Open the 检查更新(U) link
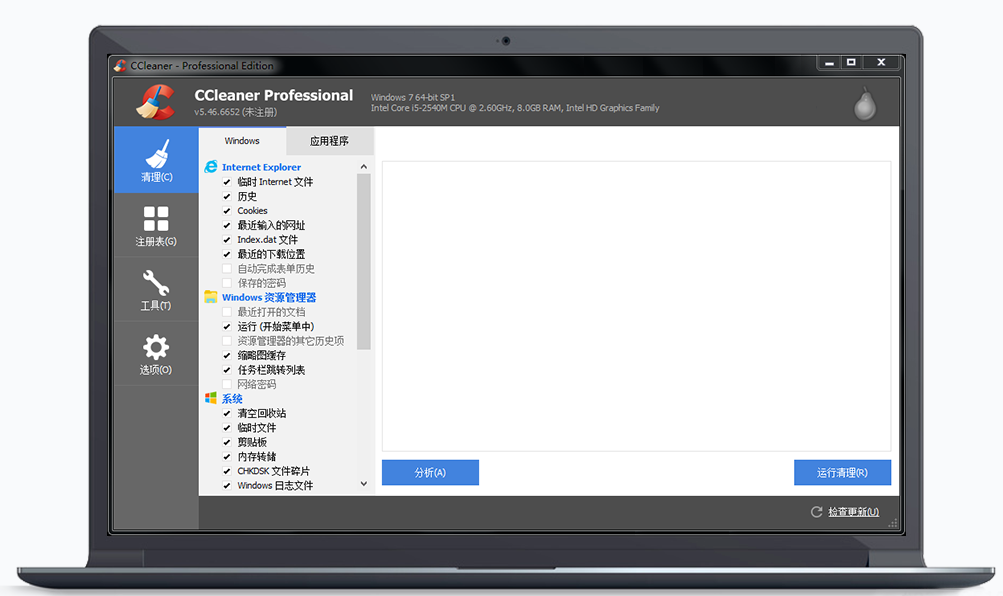Image resolution: width=1003 pixels, height=596 pixels. (853, 512)
